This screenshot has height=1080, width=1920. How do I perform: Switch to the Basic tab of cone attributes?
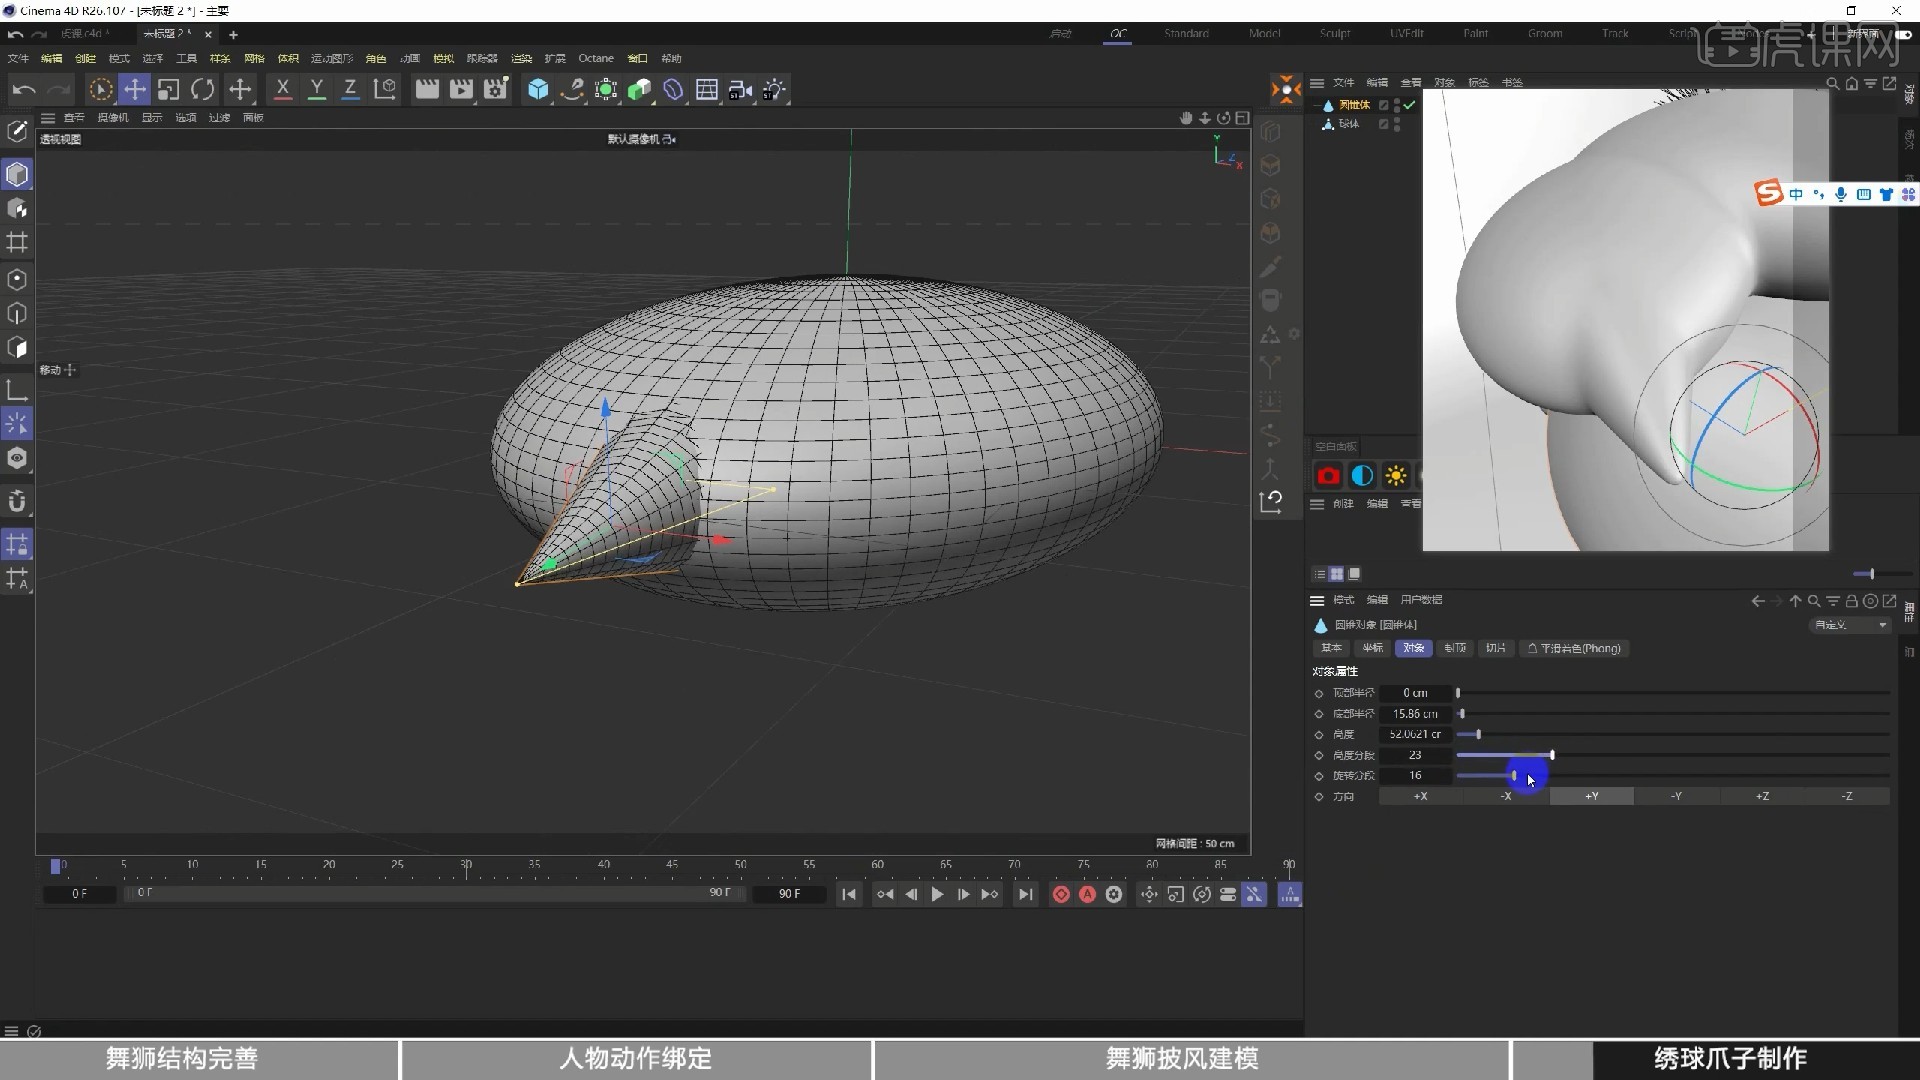coord(1332,649)
